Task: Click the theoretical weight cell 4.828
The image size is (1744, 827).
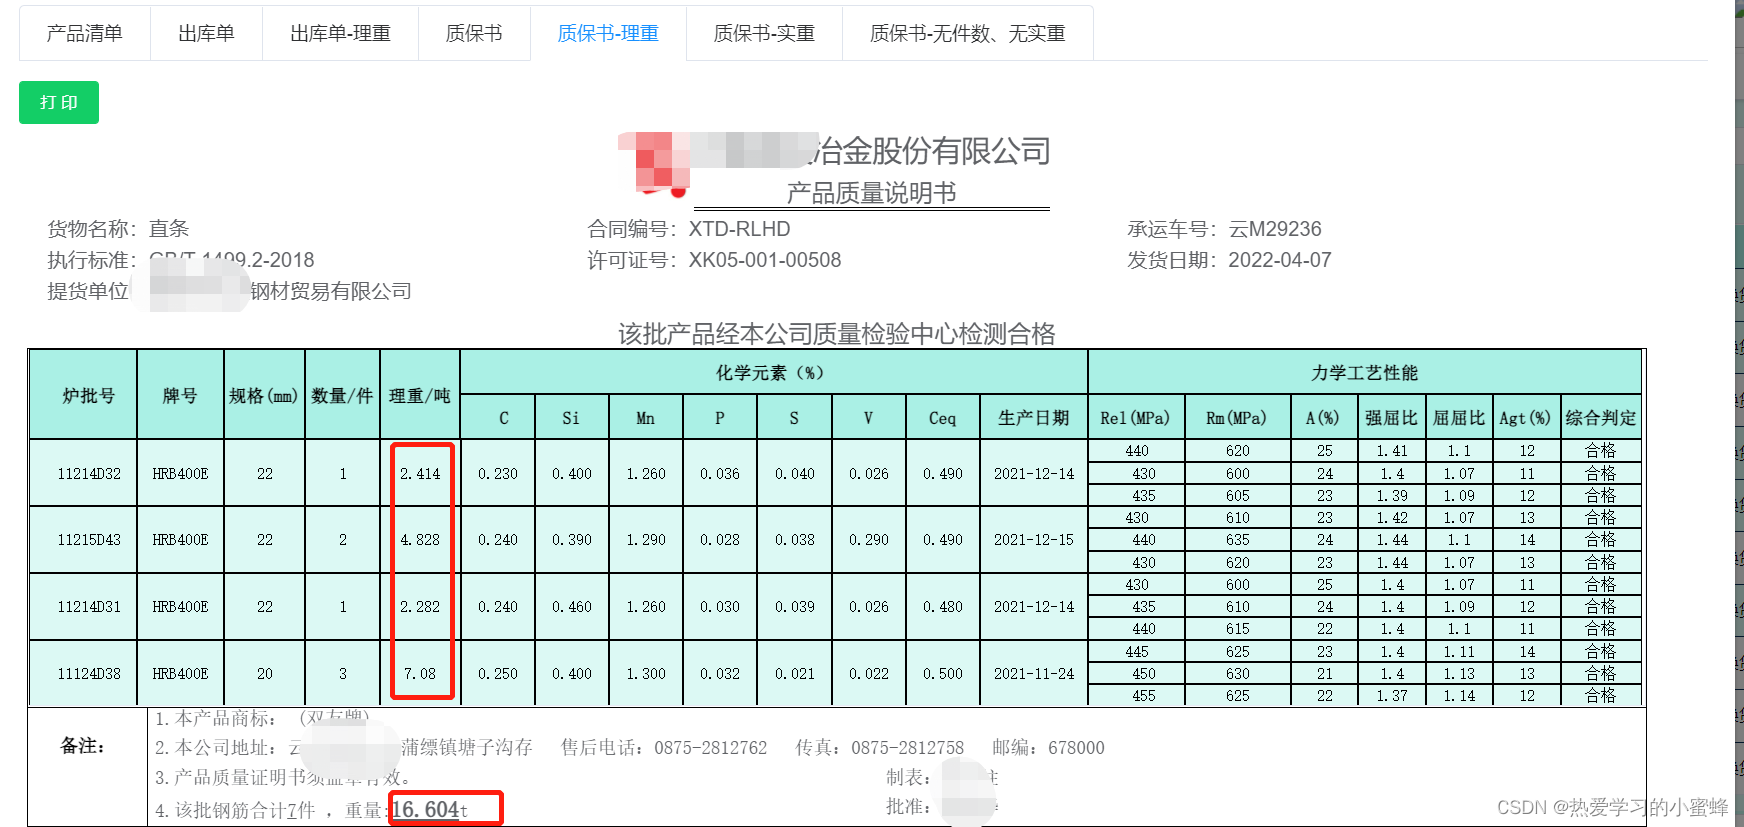Action: click(x=420, y=539)
